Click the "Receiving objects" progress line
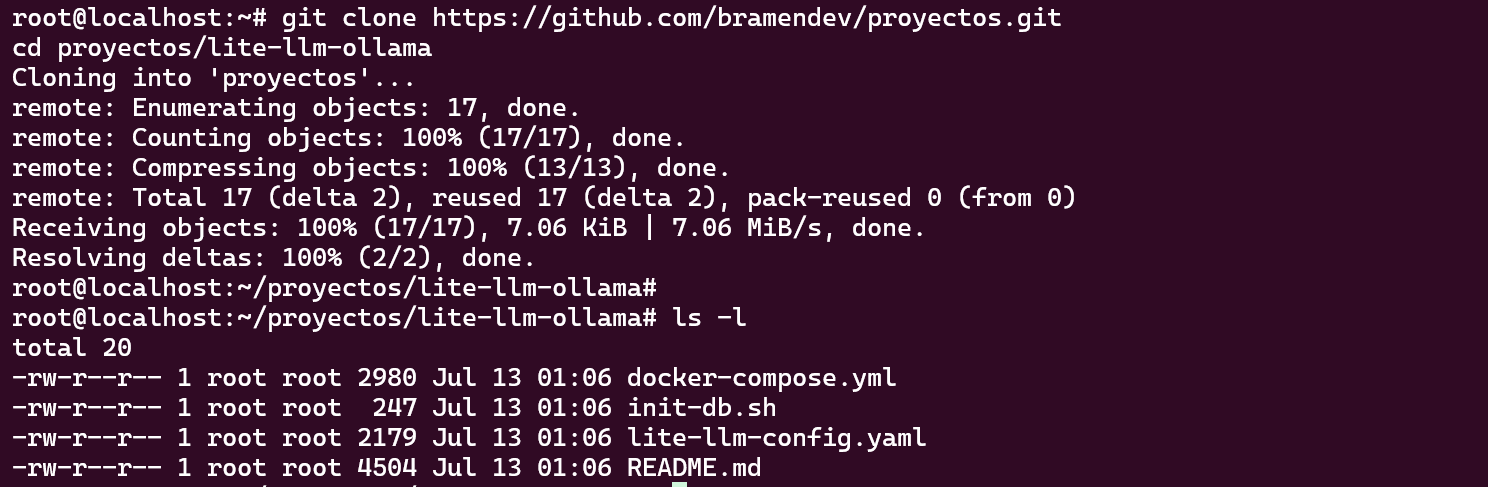Viewport: 1488px width, 487px height. coord(468,228)
